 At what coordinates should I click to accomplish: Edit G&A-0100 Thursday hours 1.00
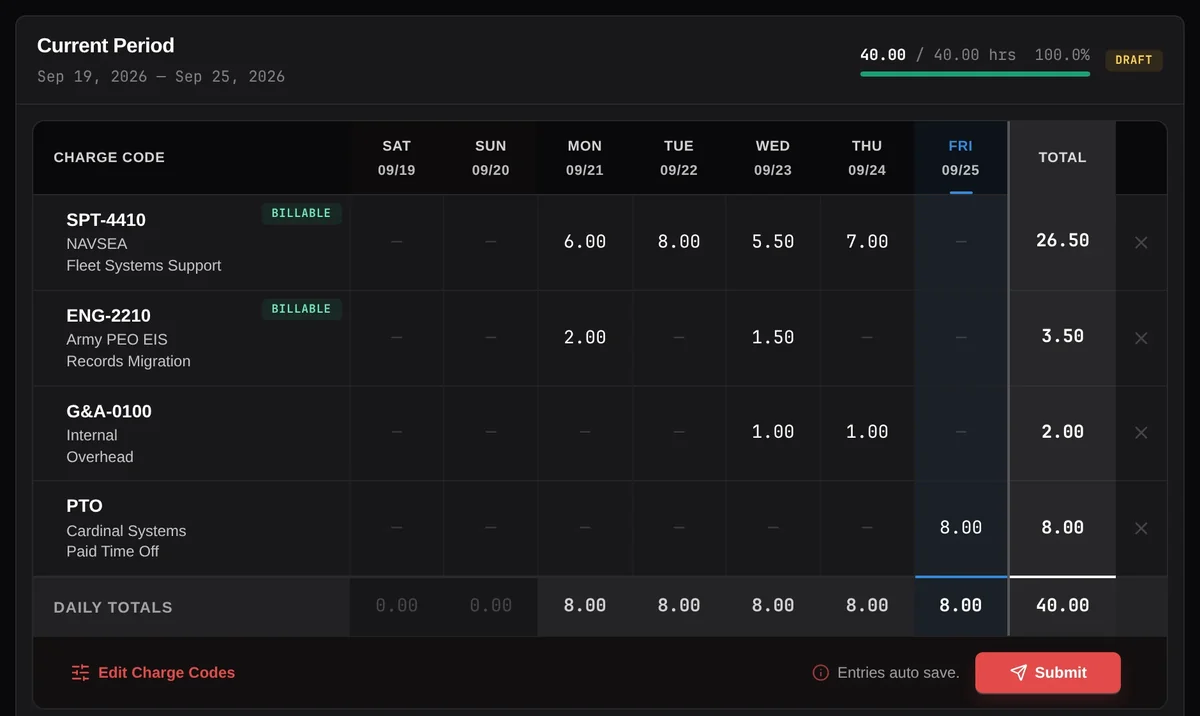pyautogui.click(x=867, y=433)
